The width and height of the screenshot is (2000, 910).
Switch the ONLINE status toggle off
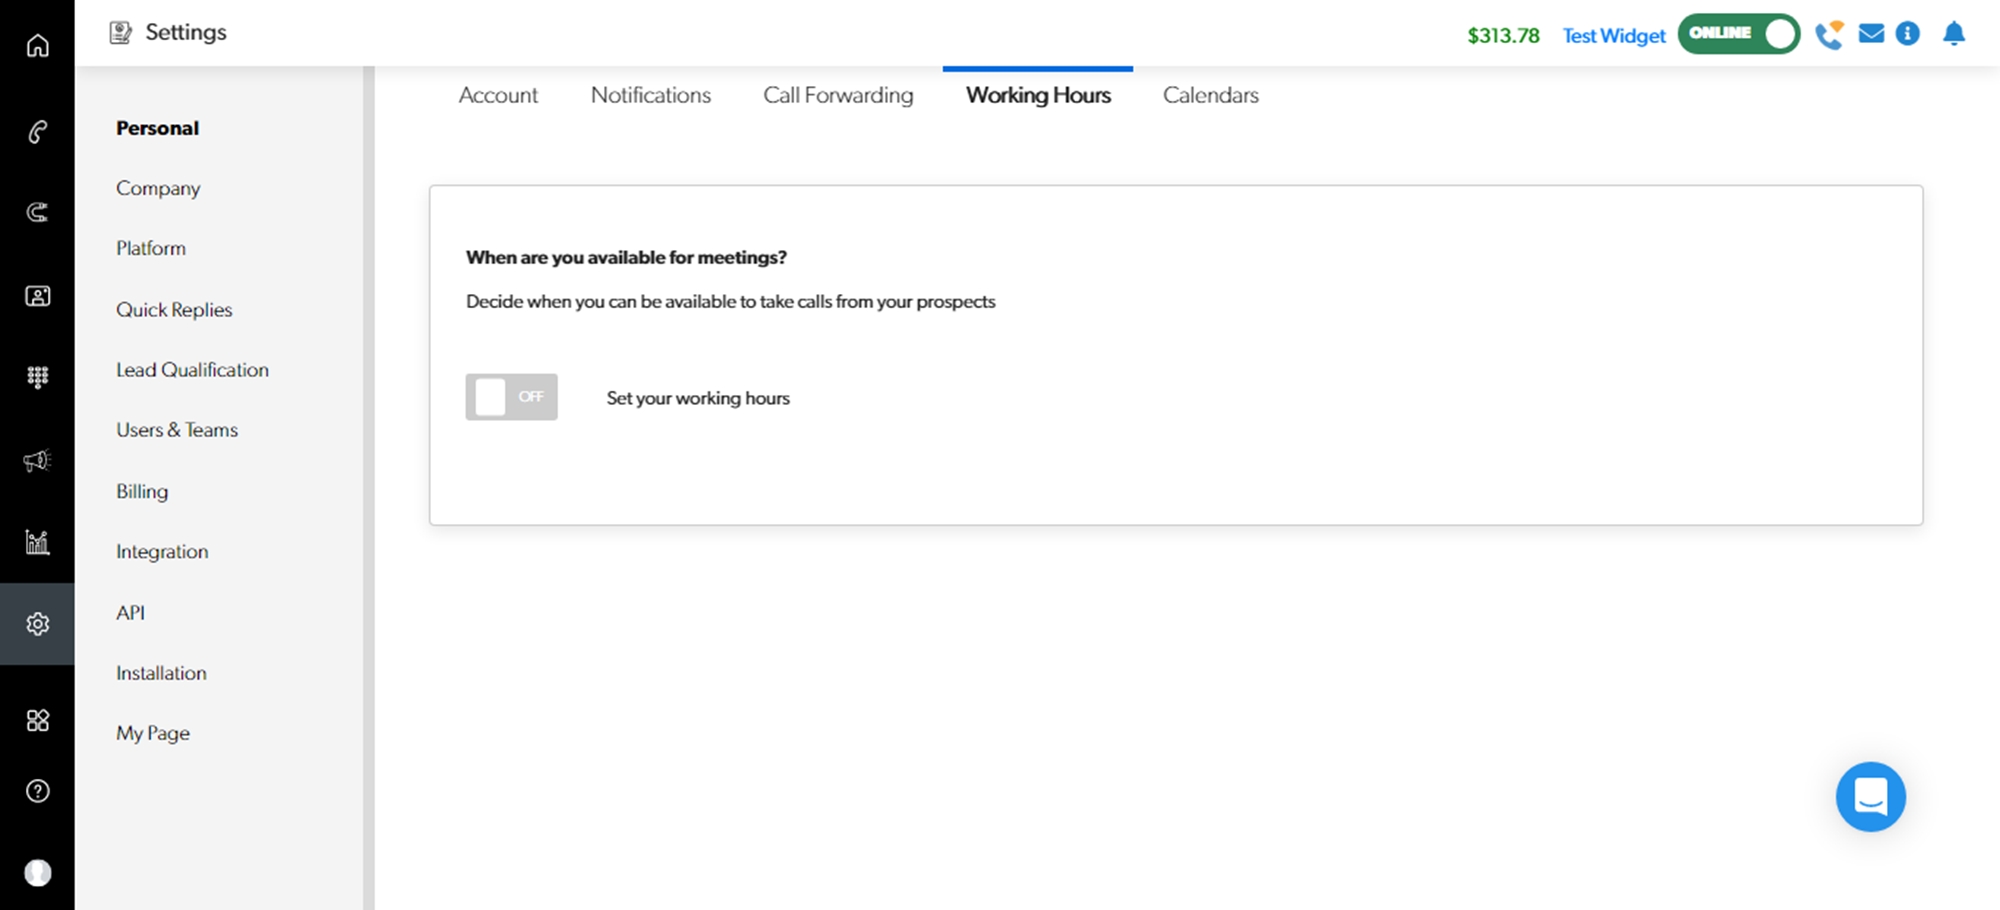click(x=1738, y=34)
